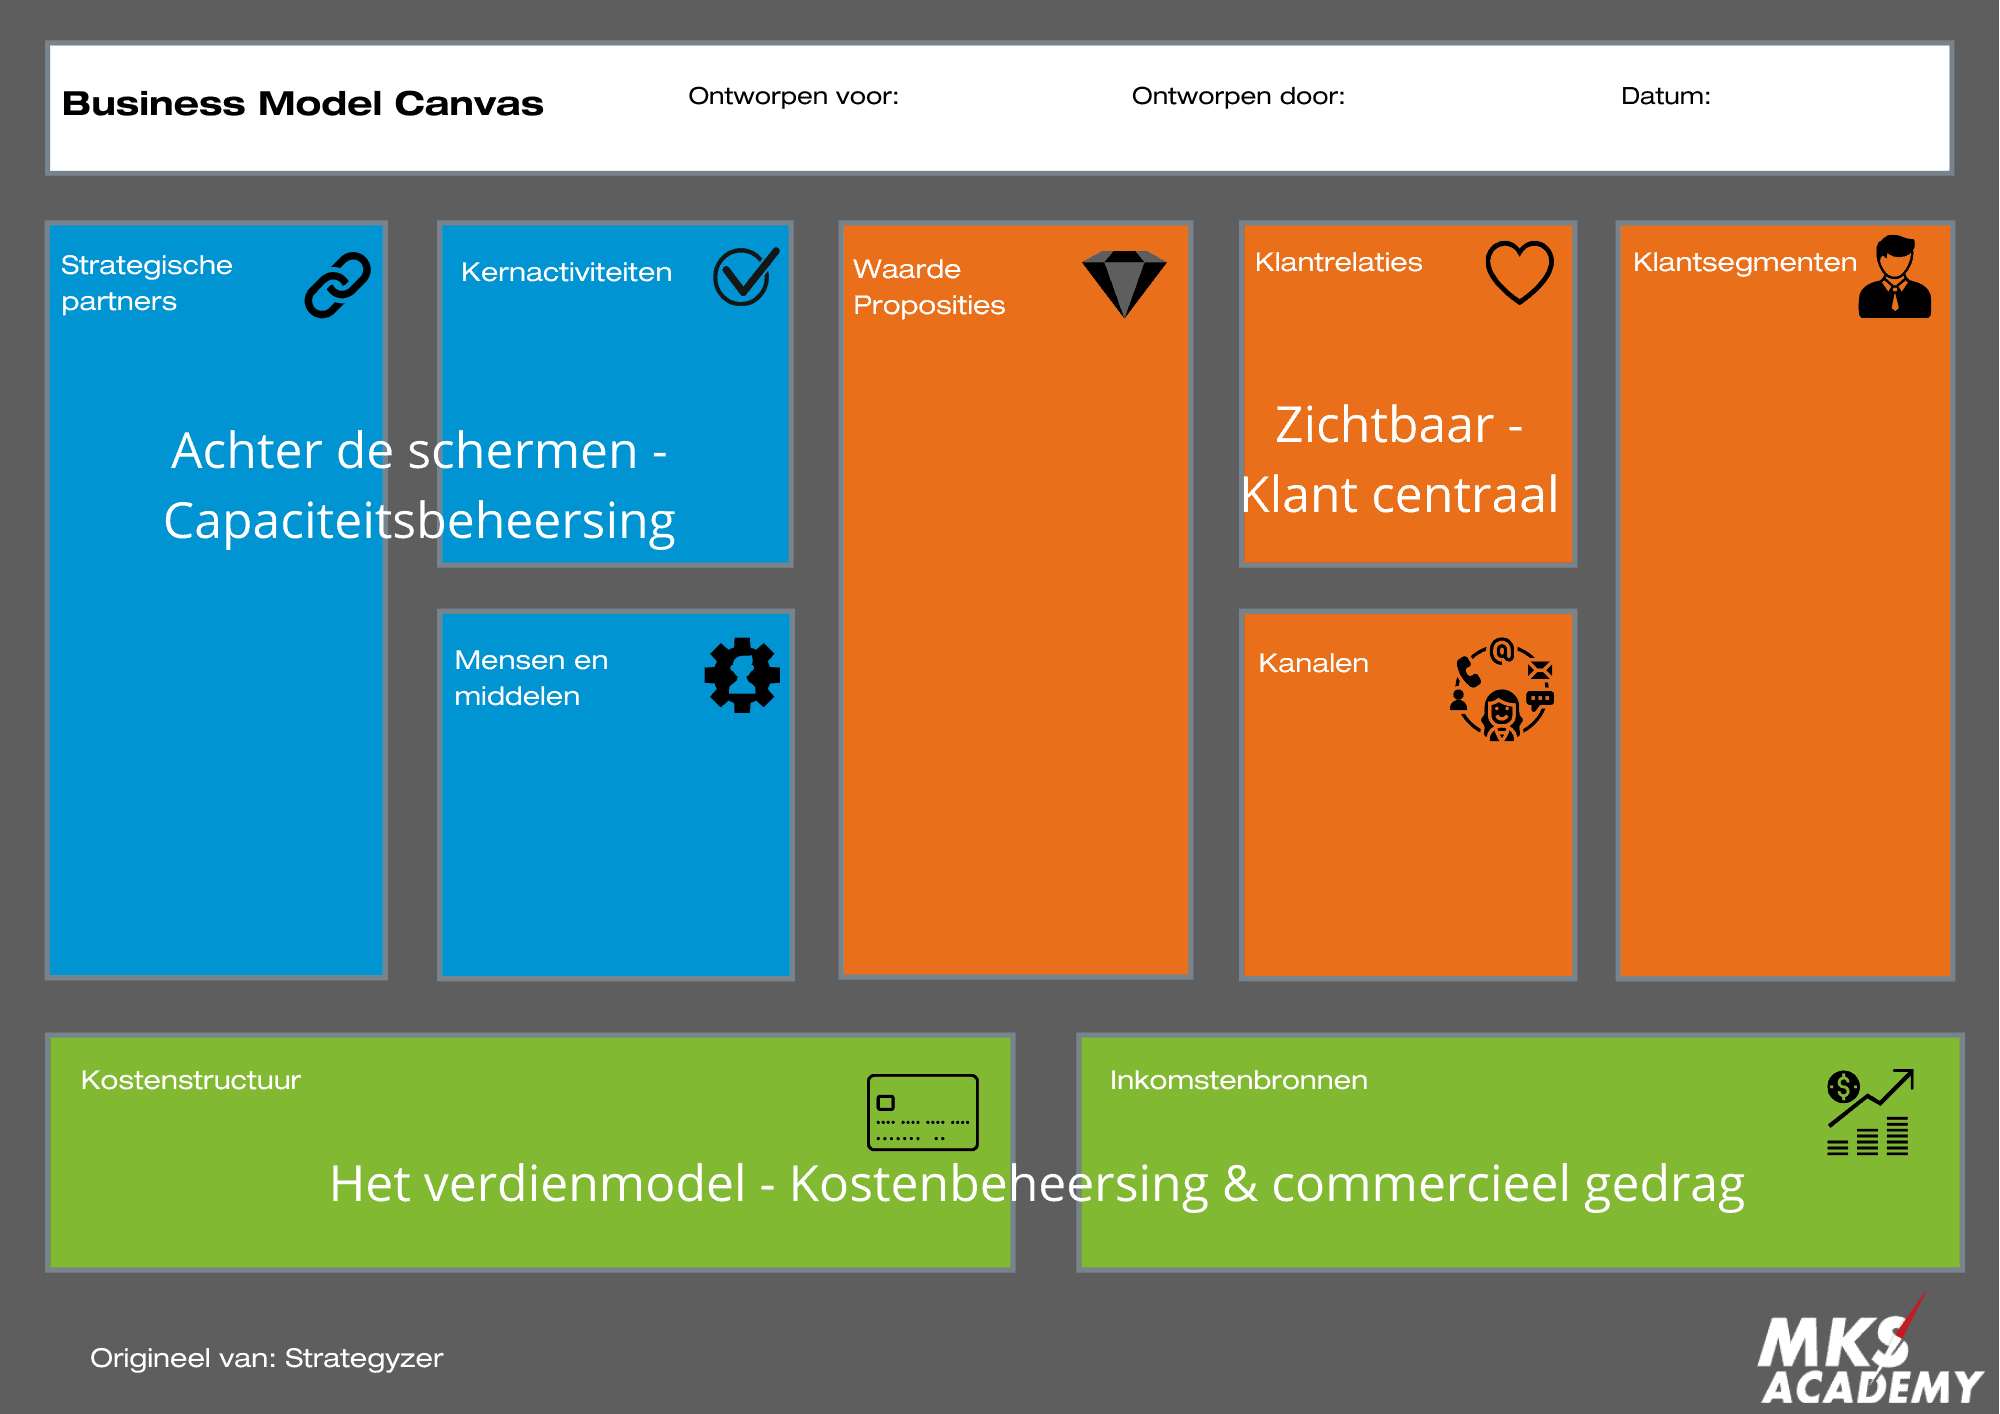
Task: Click the dollar growth chart icon in Inkomstenbronnen
Action: tap(1870, 1112)
